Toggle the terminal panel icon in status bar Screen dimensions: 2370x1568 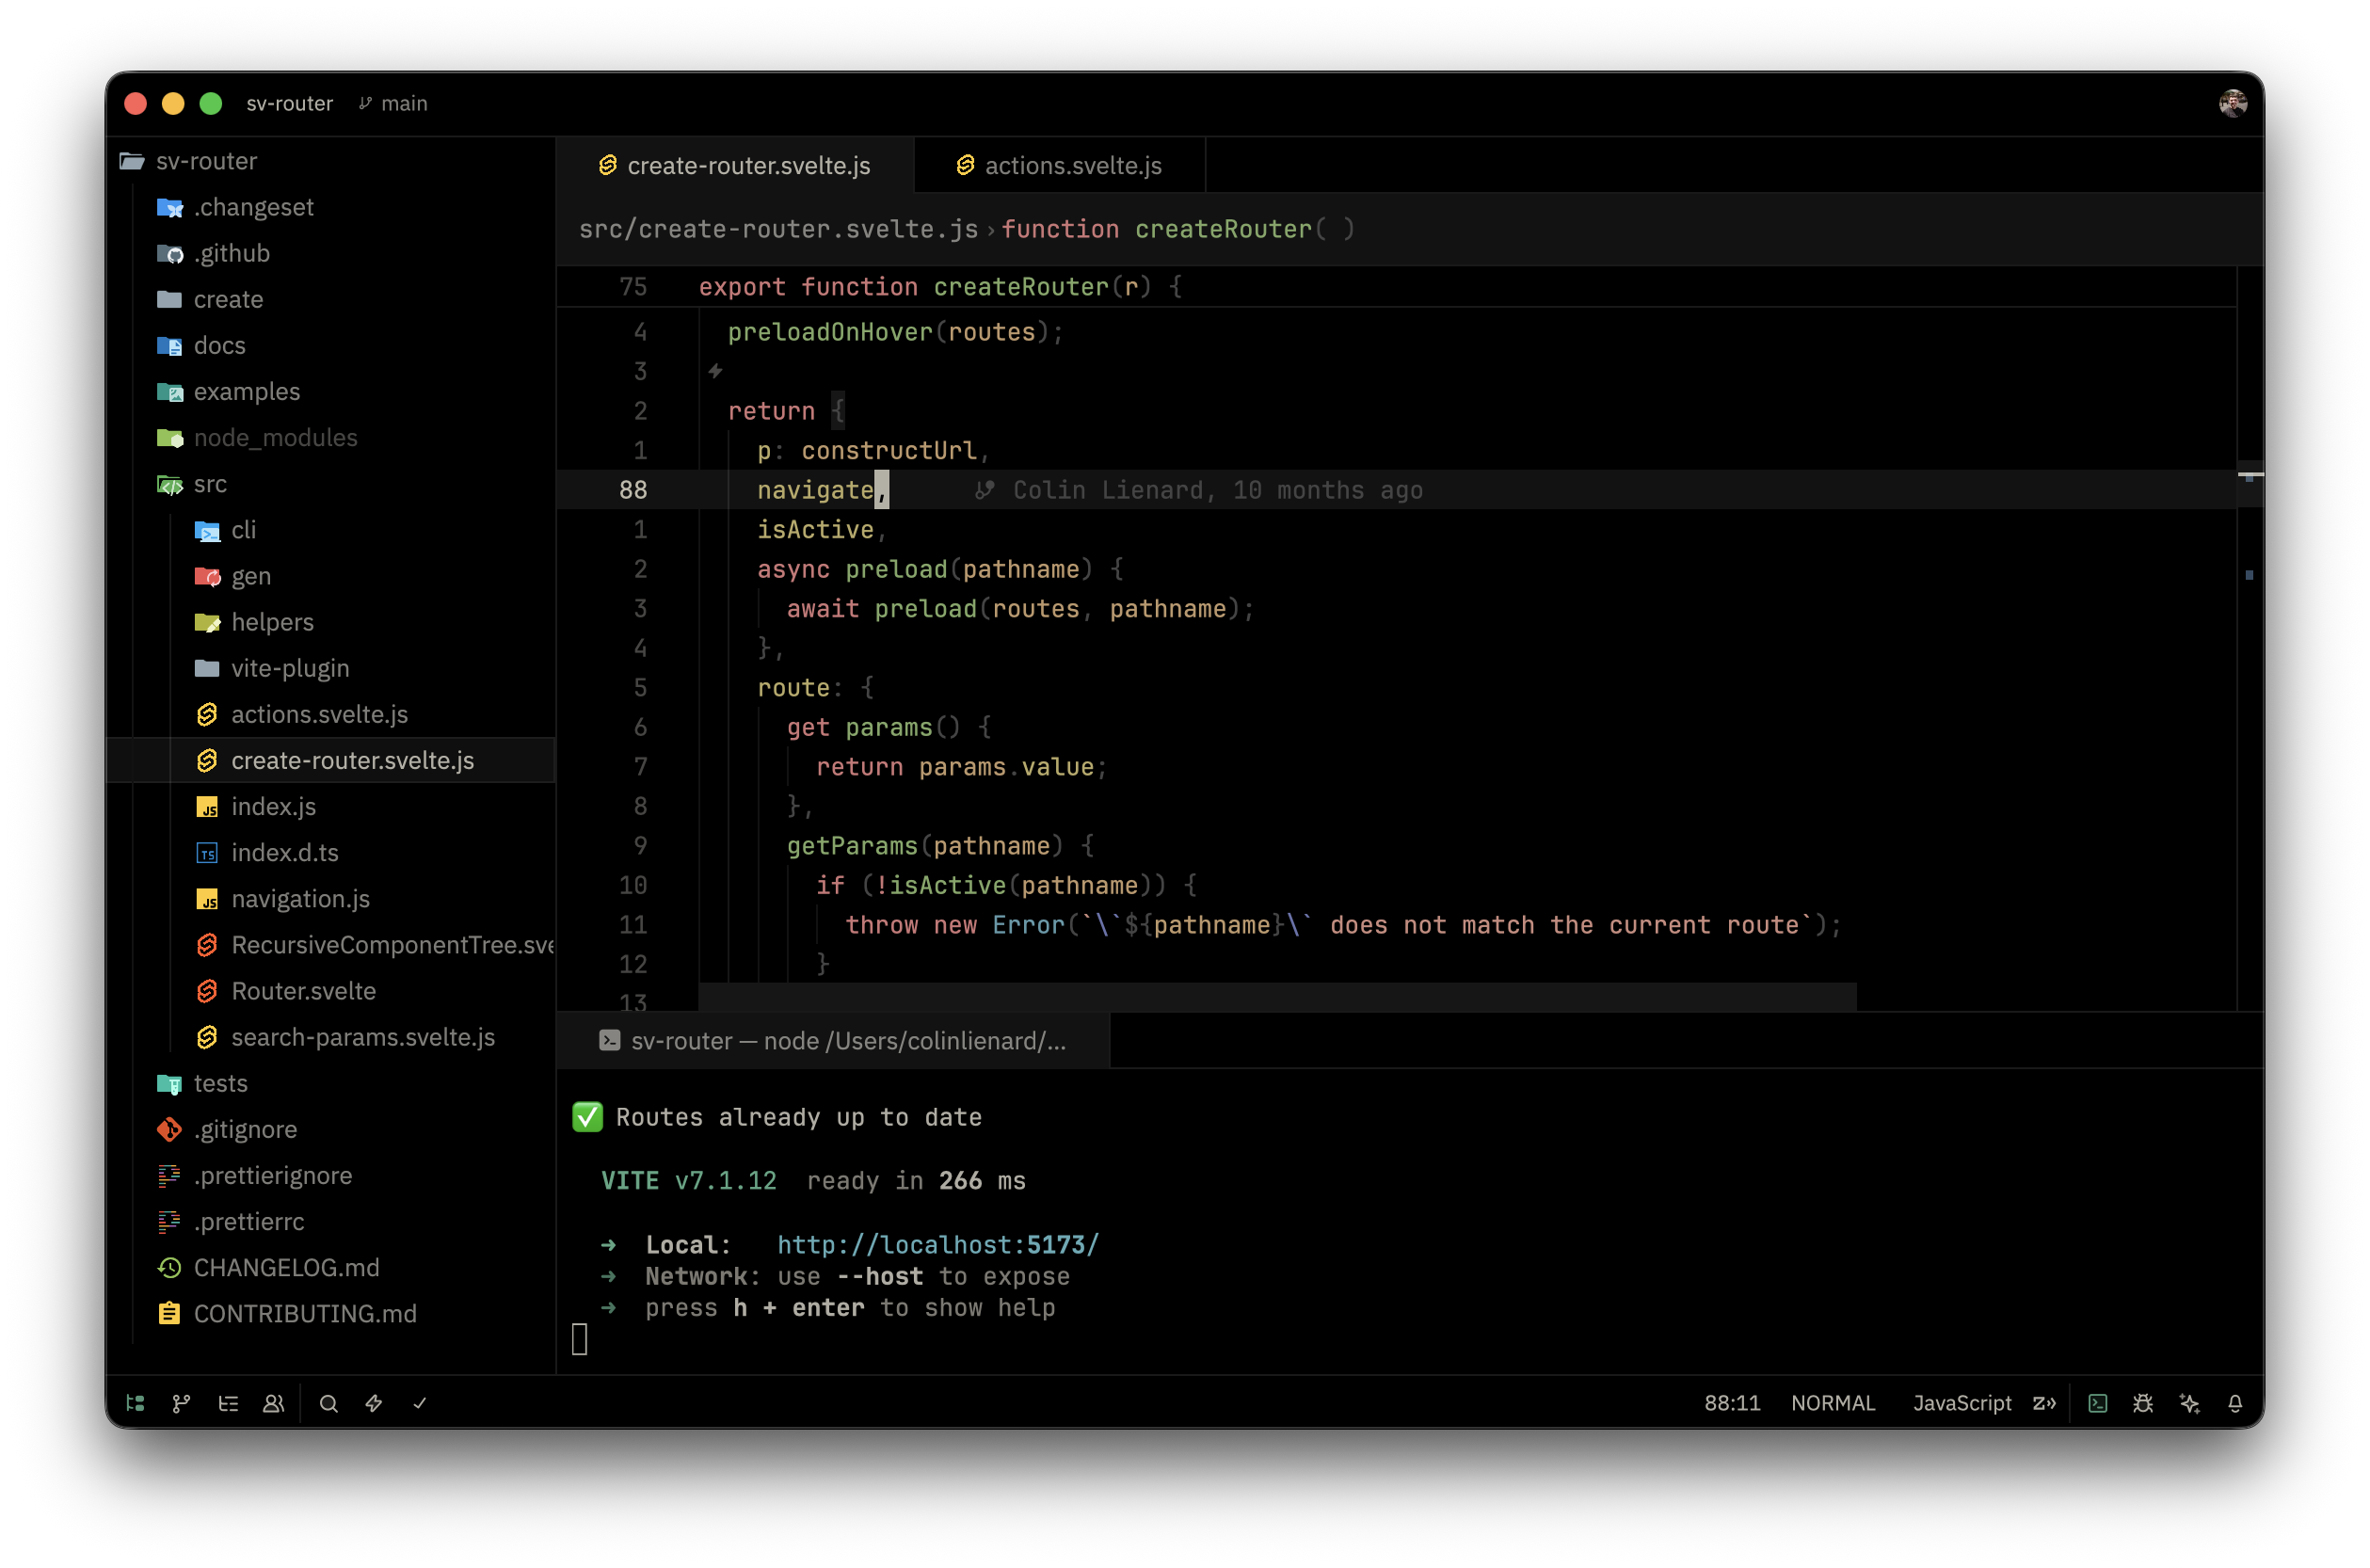[2098, 1403]
